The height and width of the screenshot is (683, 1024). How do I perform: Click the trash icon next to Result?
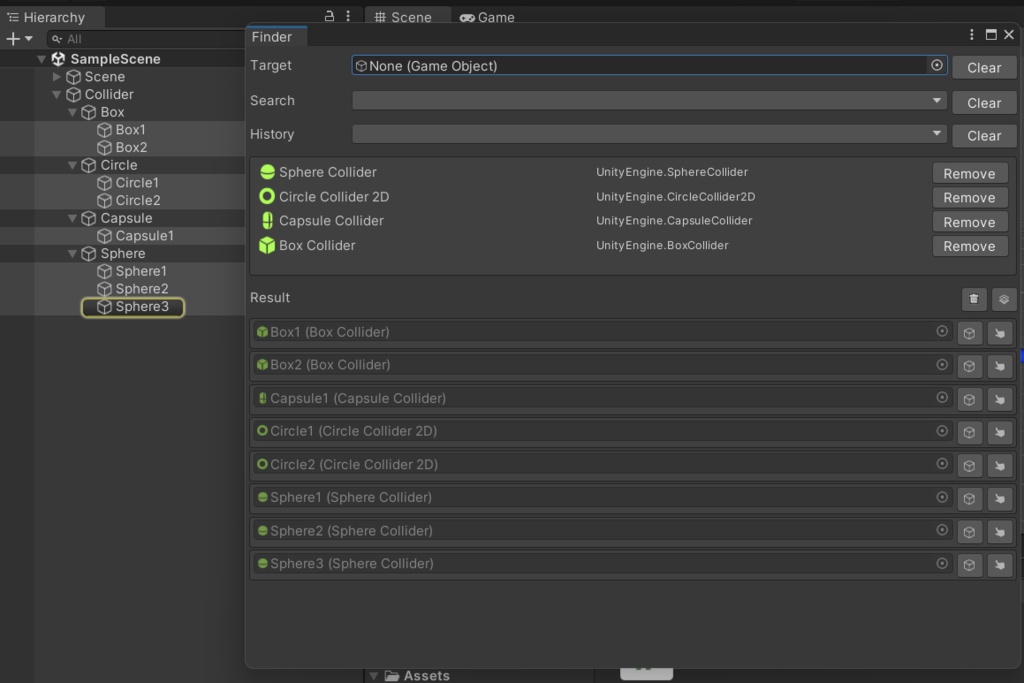tap(974, 299)
